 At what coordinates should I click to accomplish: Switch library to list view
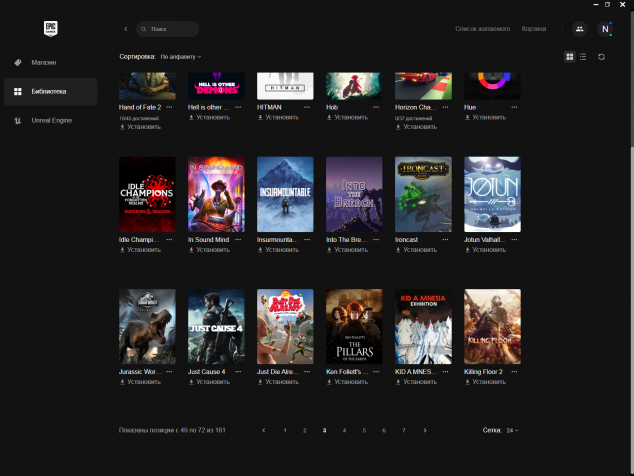tap(582, 57)
